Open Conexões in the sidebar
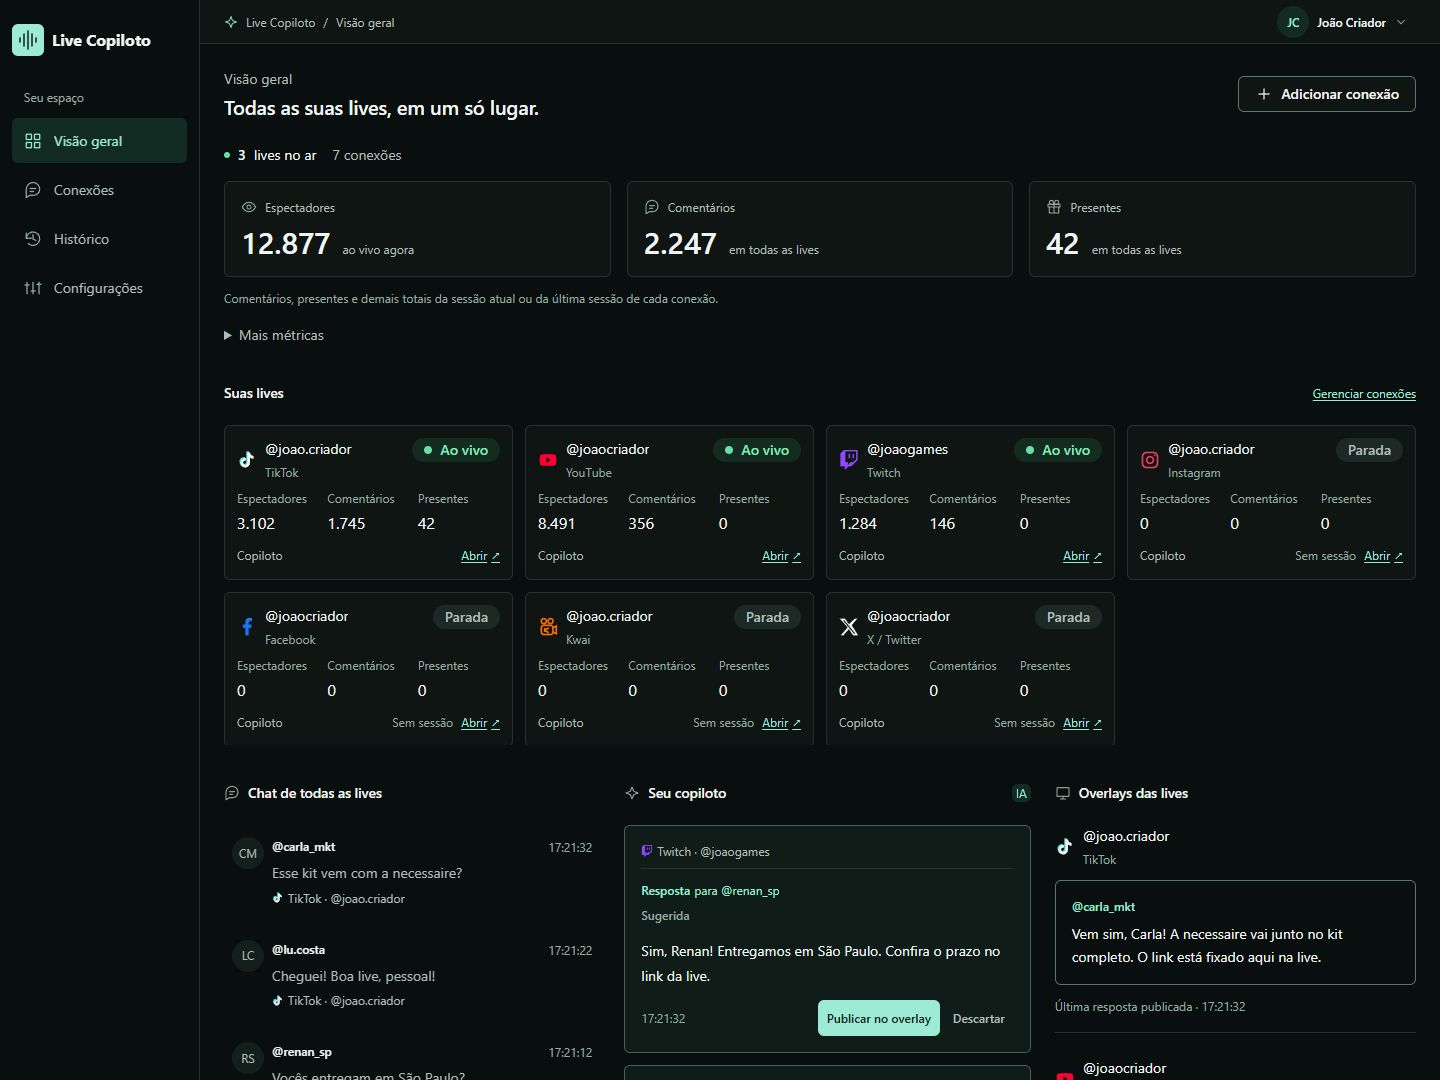This screenshot has width=1440, height=1080. pos(99,190)
